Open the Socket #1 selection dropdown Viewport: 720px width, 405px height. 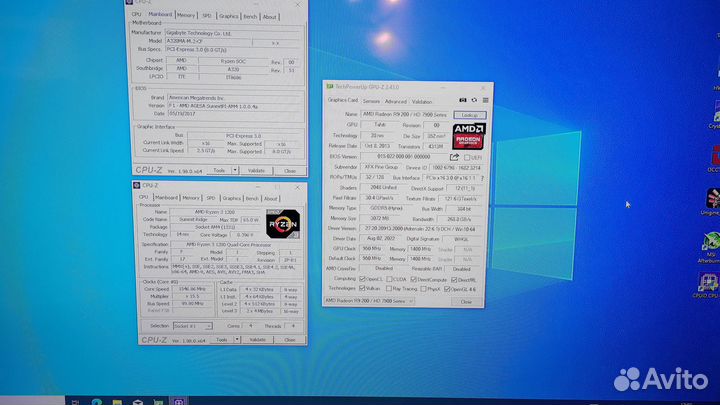(x=192, y=326)
